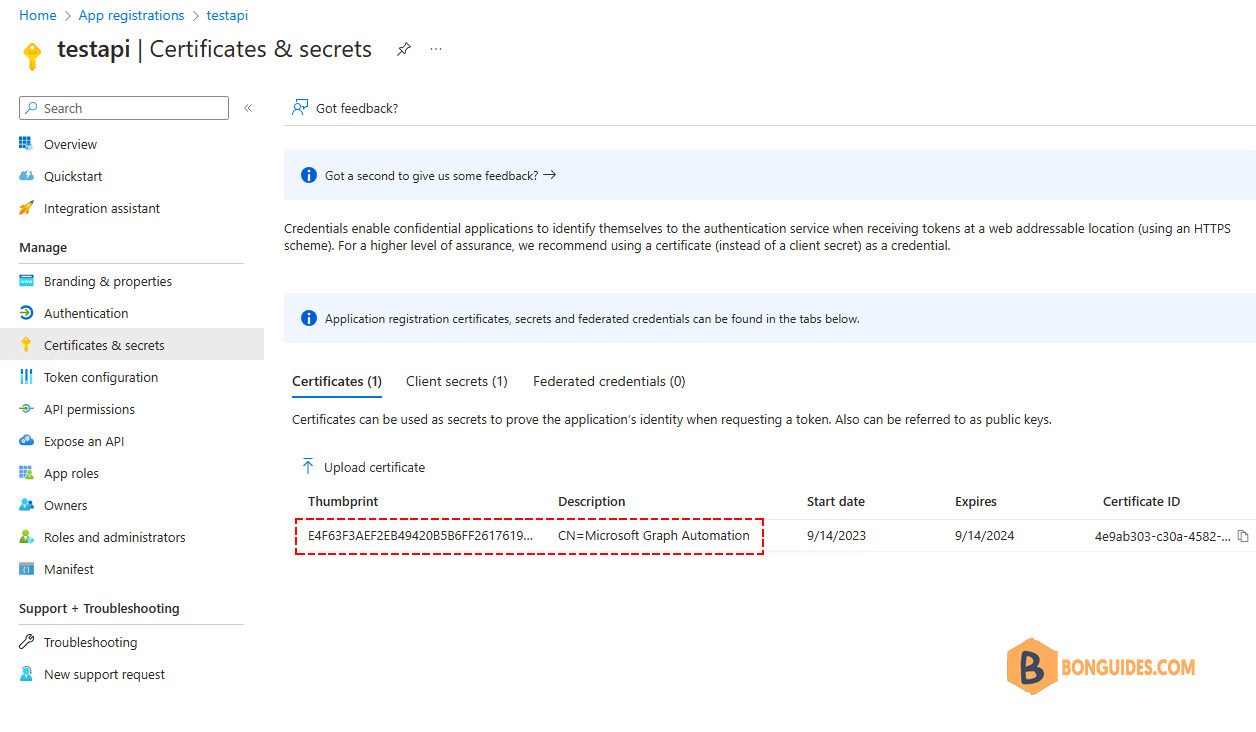This screenshot has height=732, width=1256.
Task: Click the Quickstart cloud icon
Action: tap(26, 176)
